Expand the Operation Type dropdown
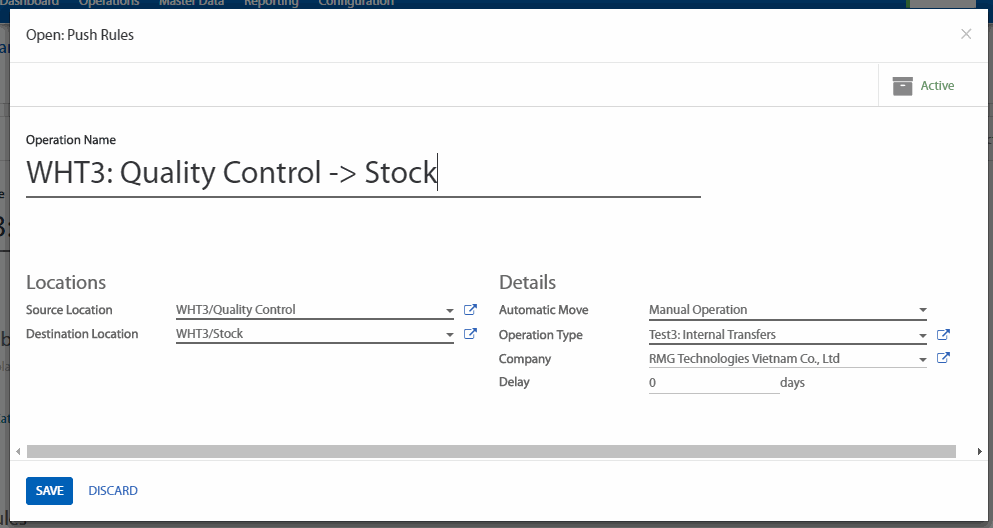Image resolution: width=993 pixels, height=528 pixels. pos(922,335)
